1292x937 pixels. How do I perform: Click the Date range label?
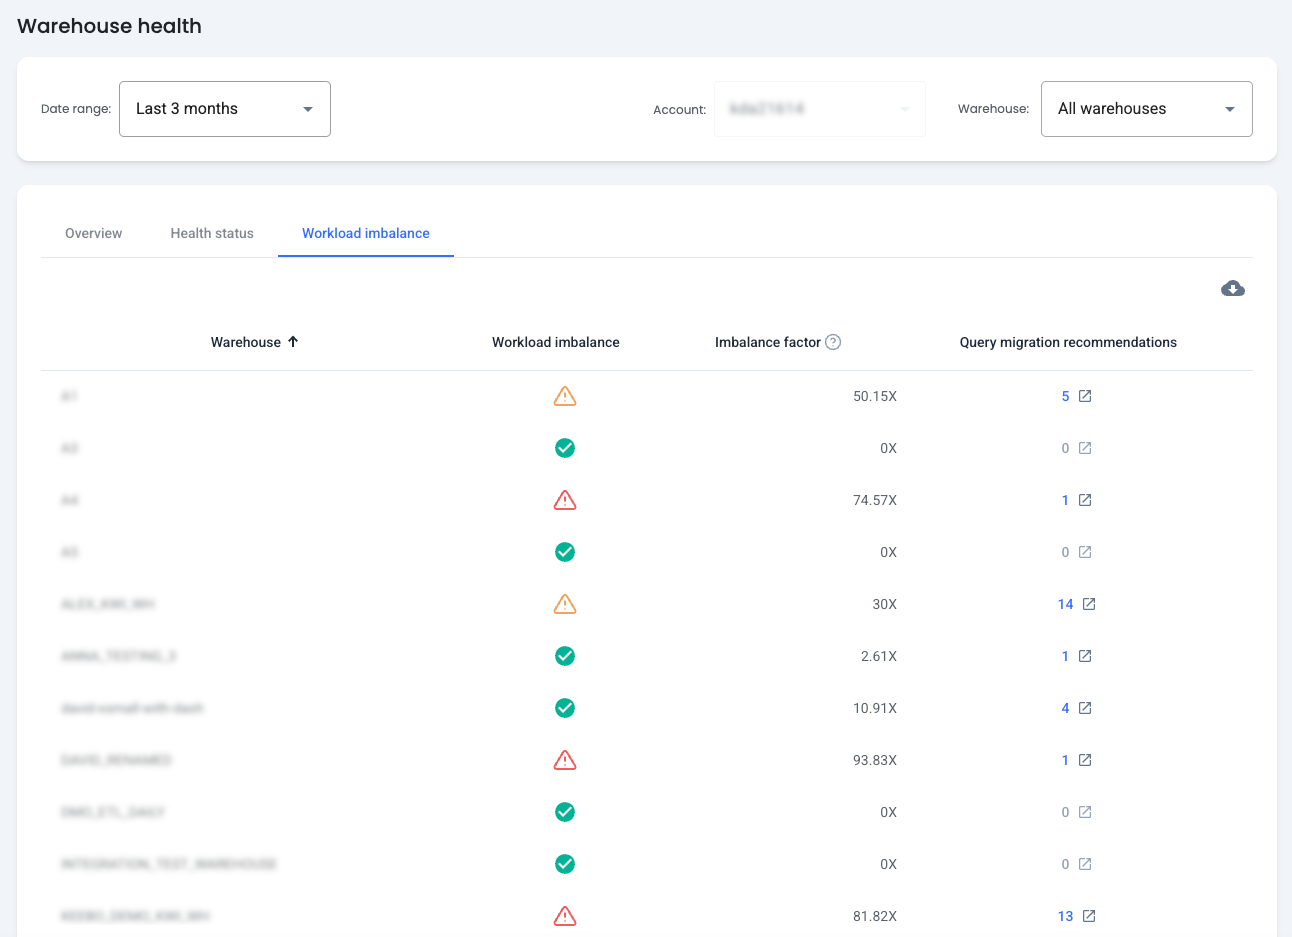click(76, 109)
